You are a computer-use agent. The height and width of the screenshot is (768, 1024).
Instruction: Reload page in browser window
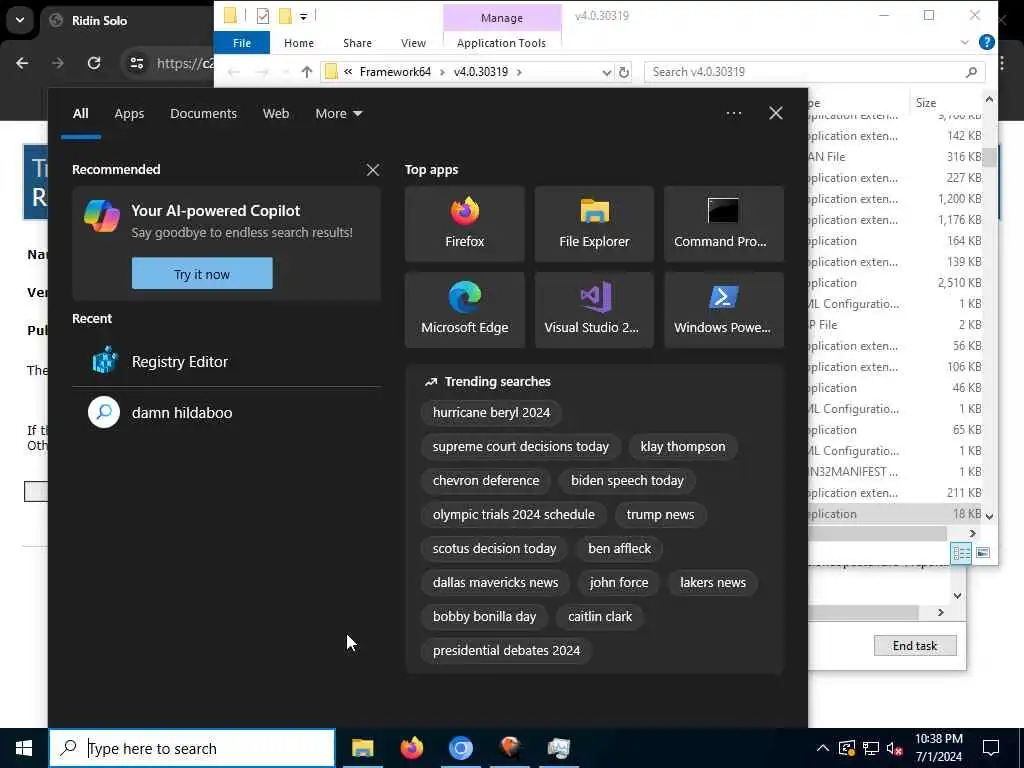tap(94, 63)
